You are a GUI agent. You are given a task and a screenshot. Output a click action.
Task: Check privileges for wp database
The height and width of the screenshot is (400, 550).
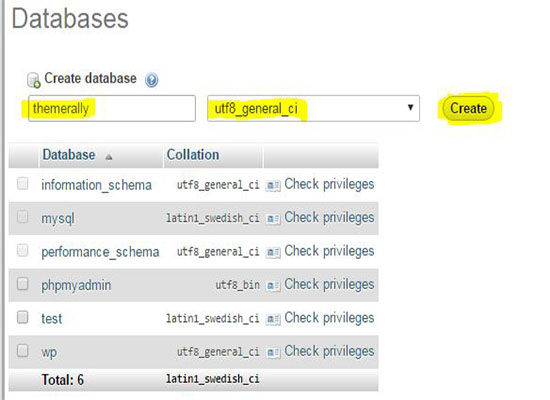[x=329, y=351]
